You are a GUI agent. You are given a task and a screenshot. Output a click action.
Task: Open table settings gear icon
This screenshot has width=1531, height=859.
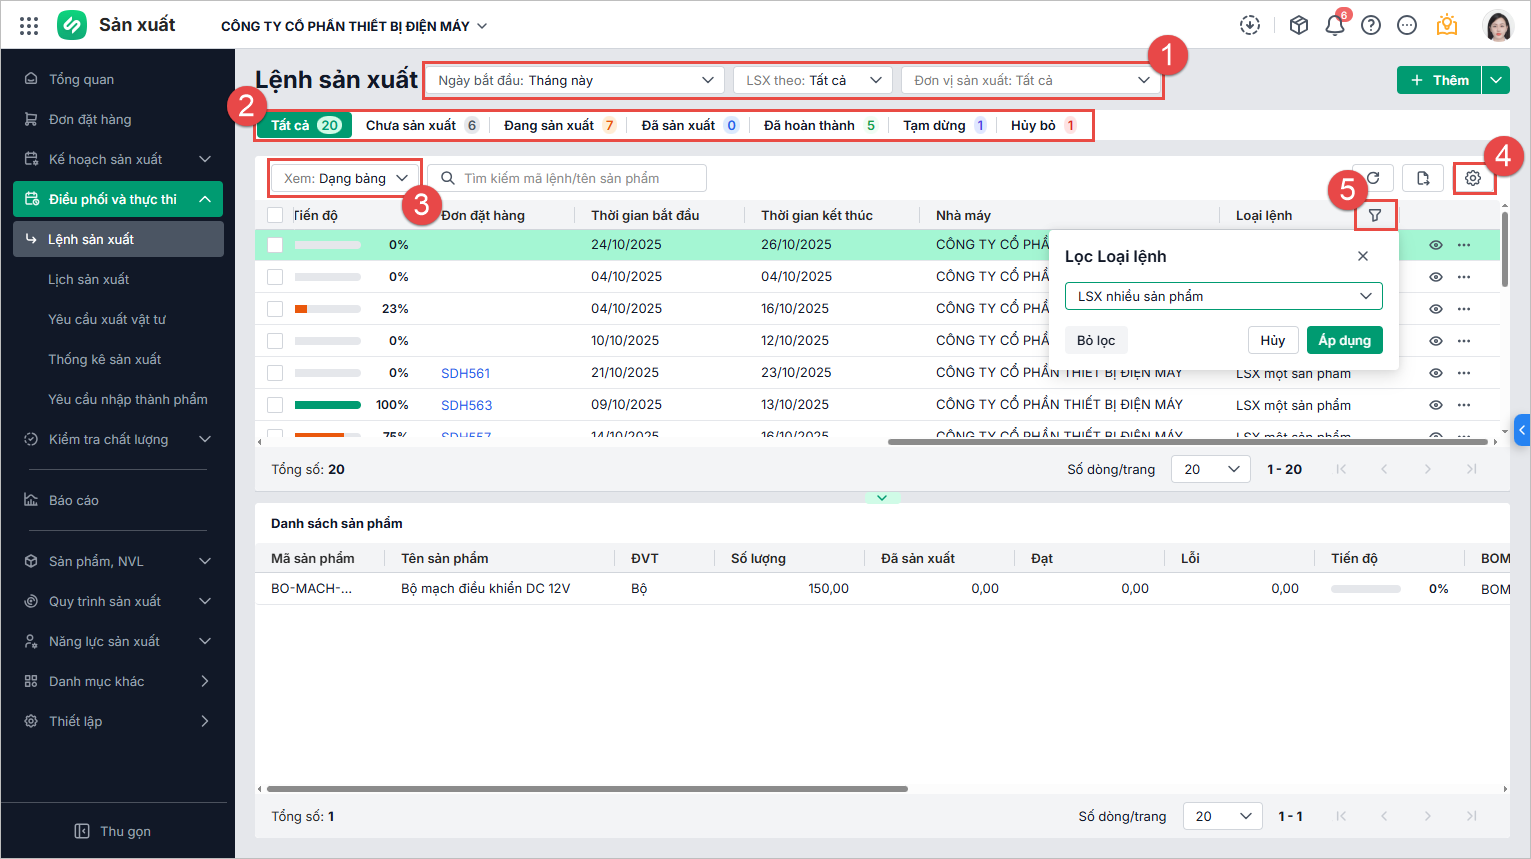1472,178
